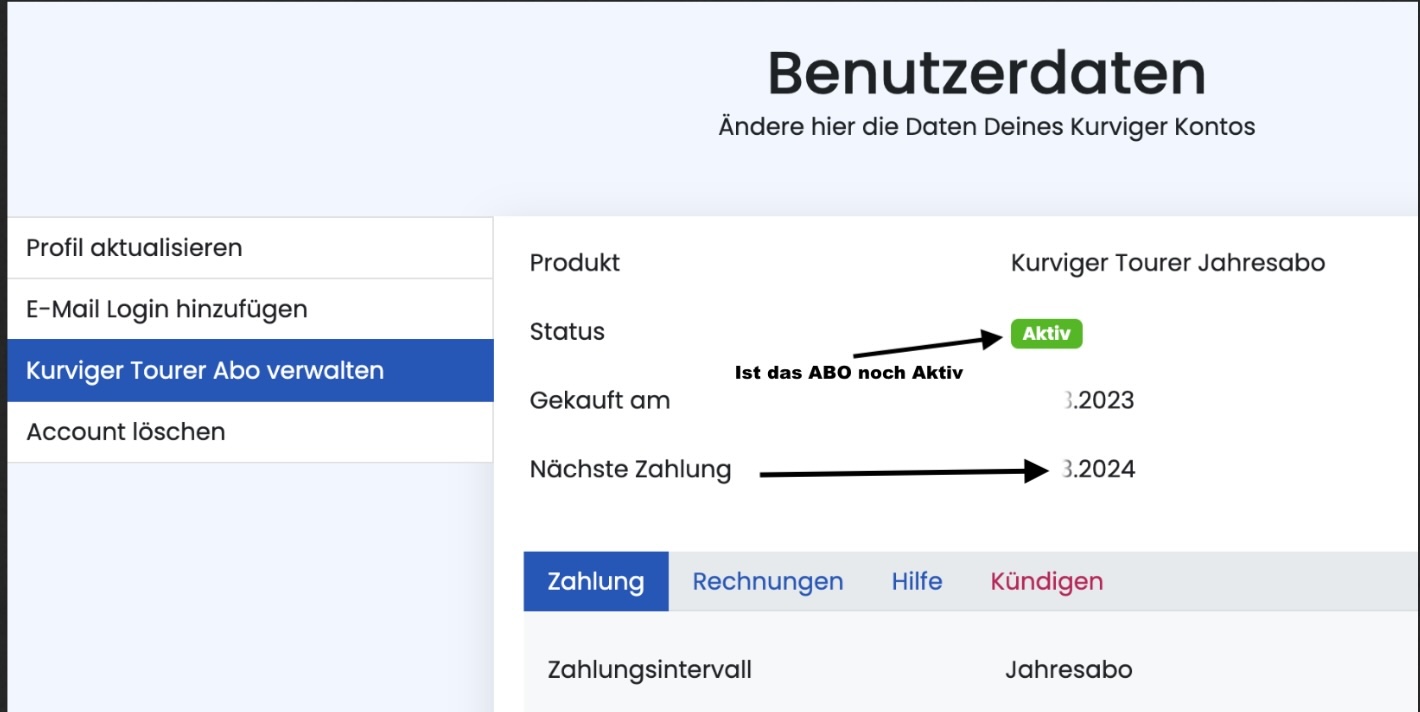The image size is (1420, 712).
Task: Switch to the Hilfe tab
Action: 916,581
